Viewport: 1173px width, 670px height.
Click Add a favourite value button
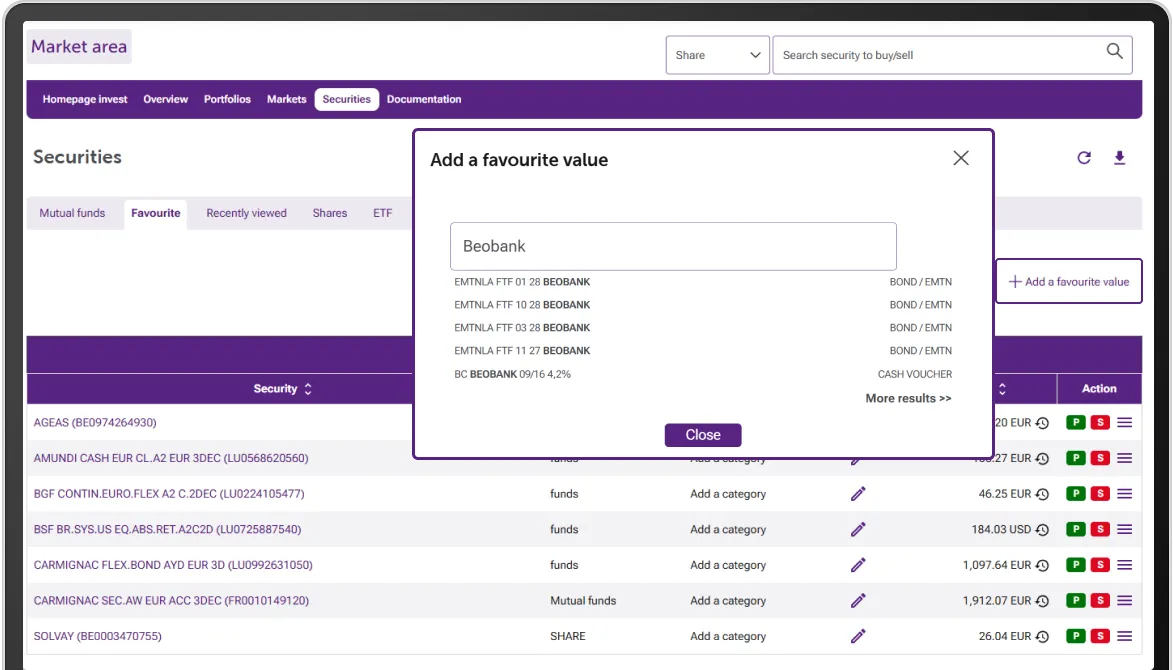click(x=1068, y=281)
